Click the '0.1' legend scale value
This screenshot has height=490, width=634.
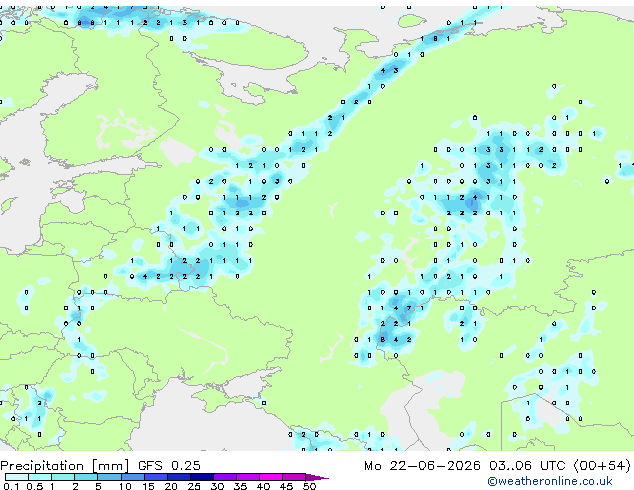click(11, 486)
